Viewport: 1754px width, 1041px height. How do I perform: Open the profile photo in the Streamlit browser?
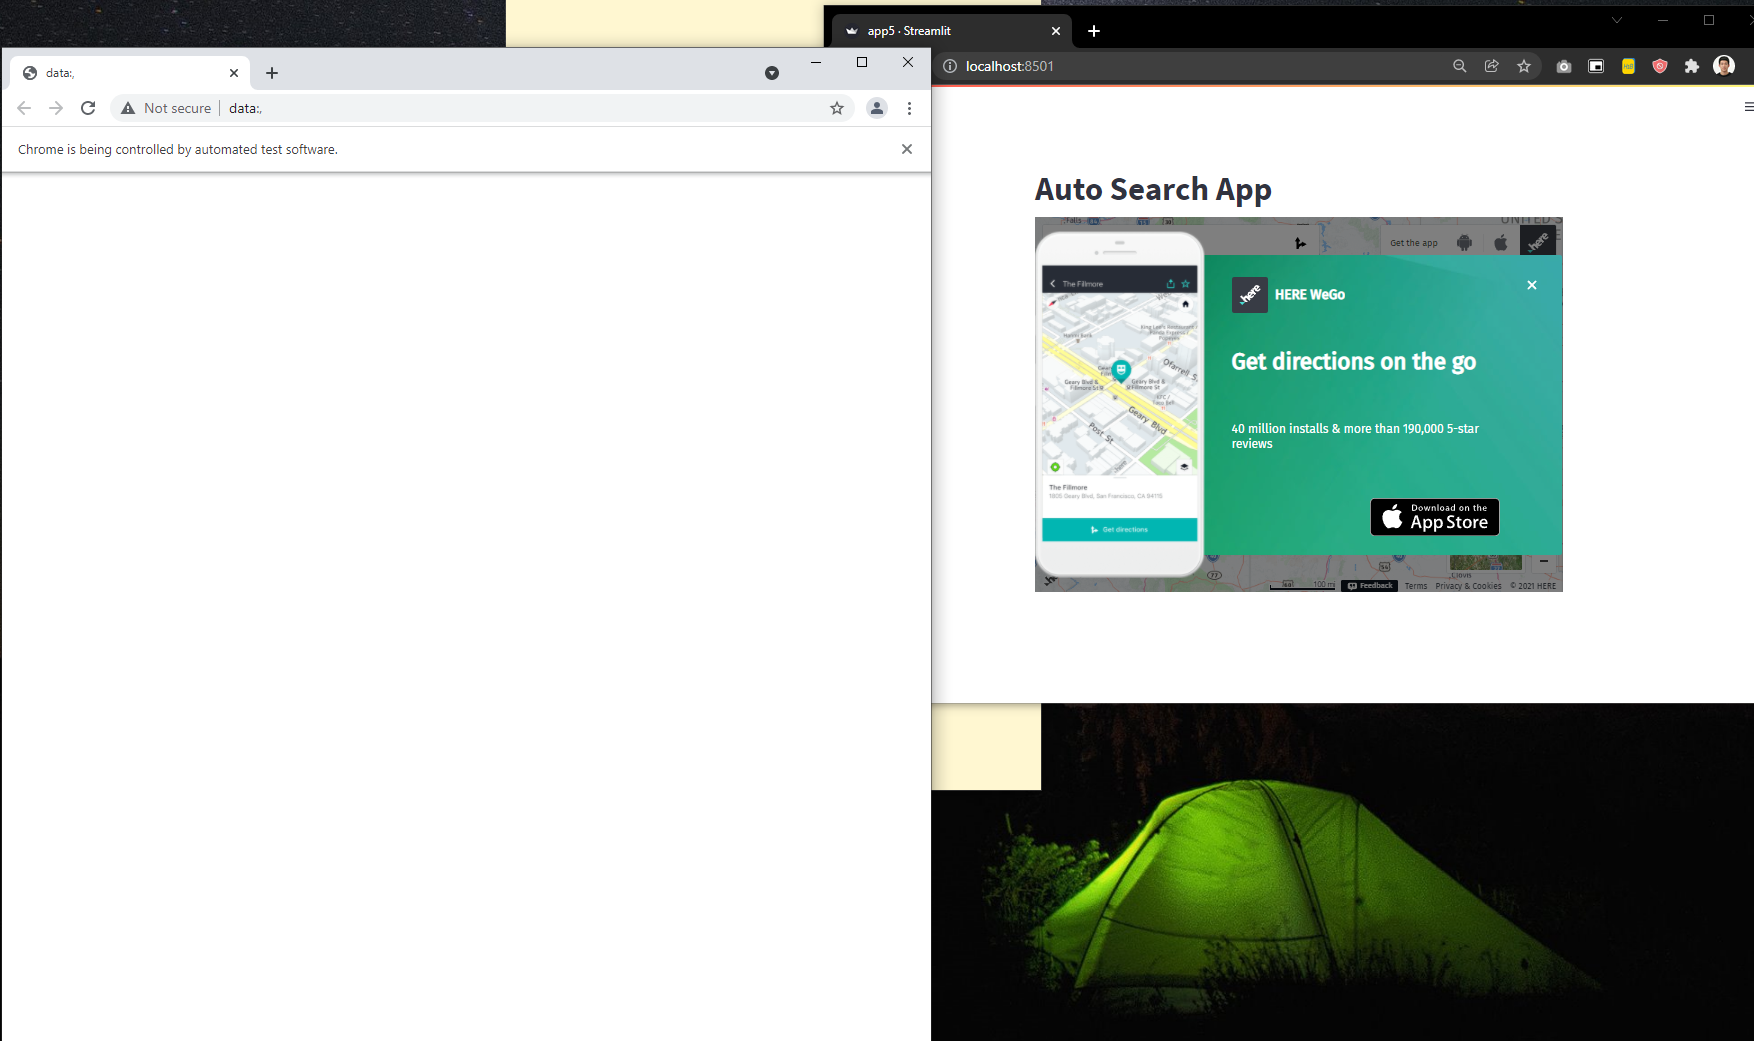click(1724, 66)
